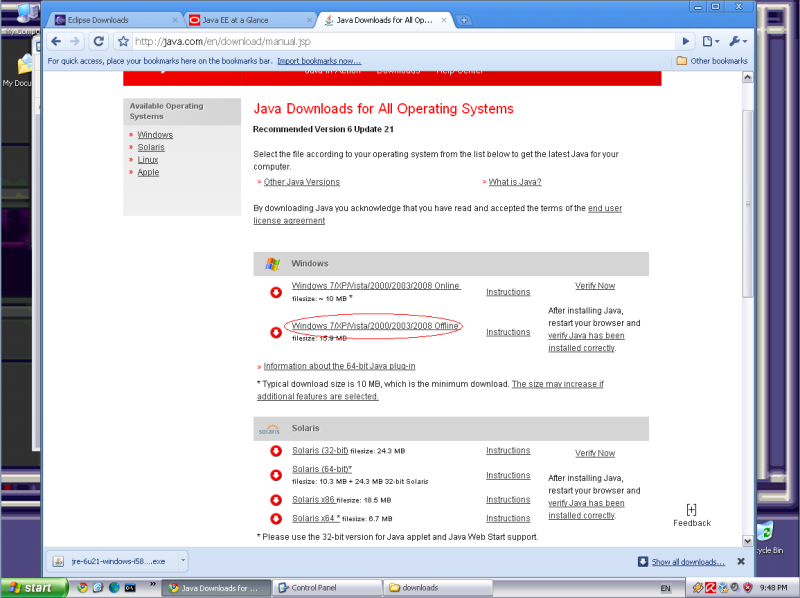Open the Solaris (32-bit) download link
This screenshot has height=598, width=800.
pos(320,451)
